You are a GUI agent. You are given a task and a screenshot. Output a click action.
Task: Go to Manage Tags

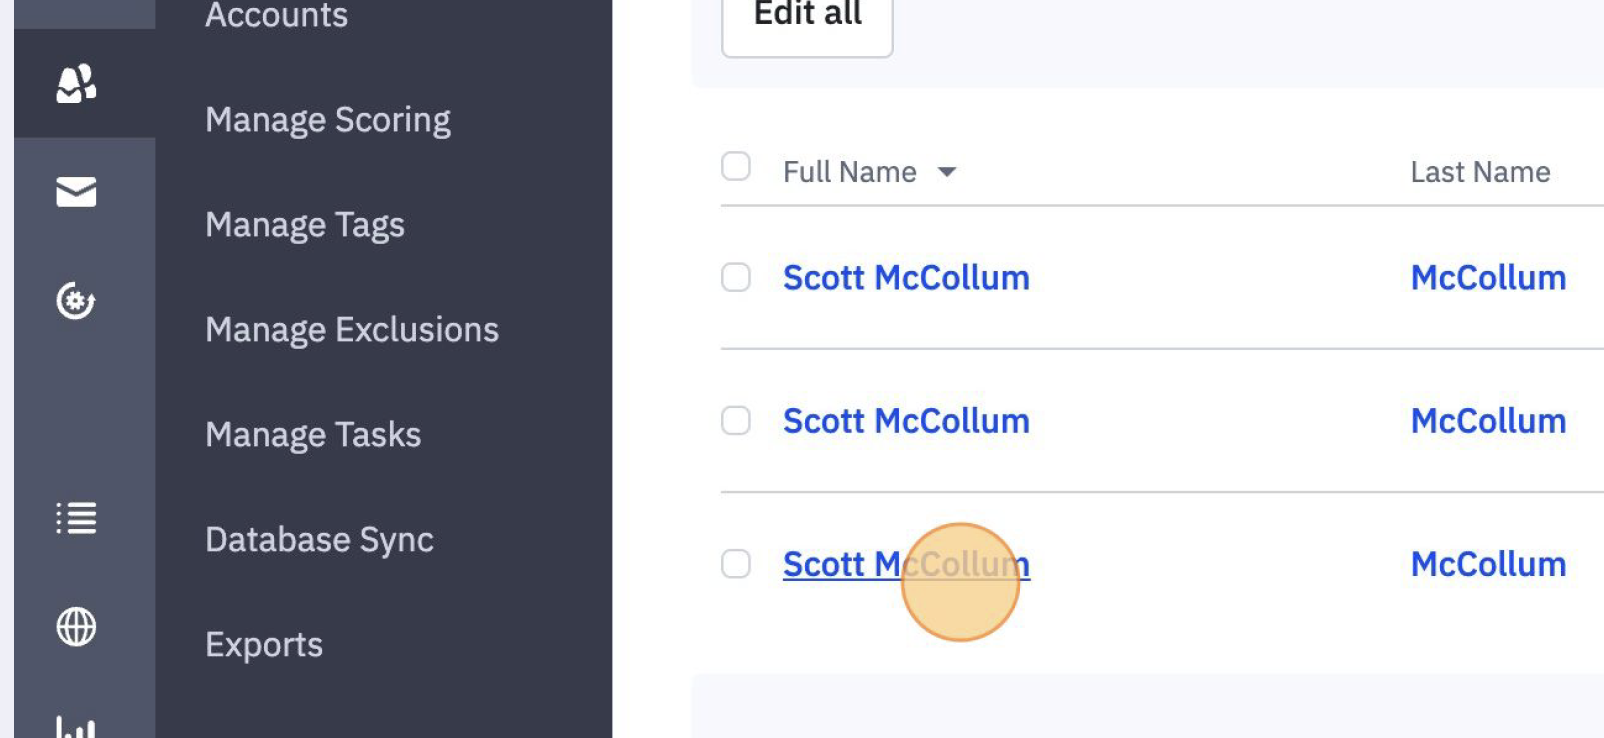(x=304, y=225)
